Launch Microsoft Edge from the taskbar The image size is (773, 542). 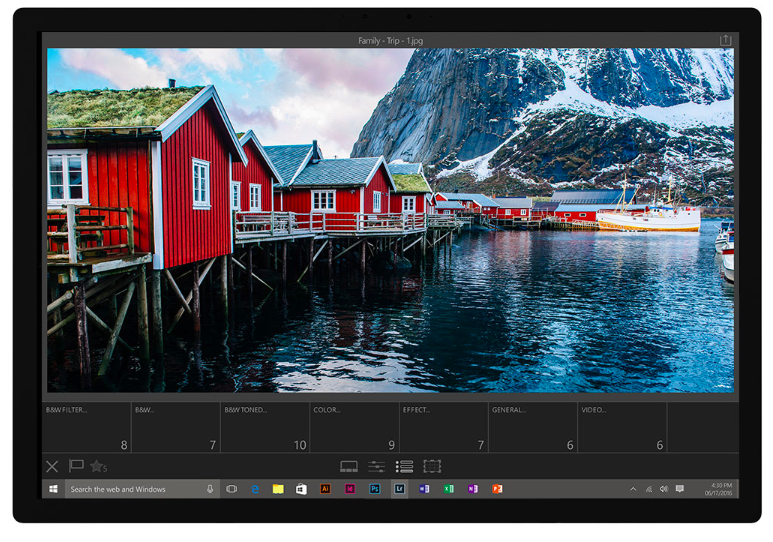[x=255, y=489]
